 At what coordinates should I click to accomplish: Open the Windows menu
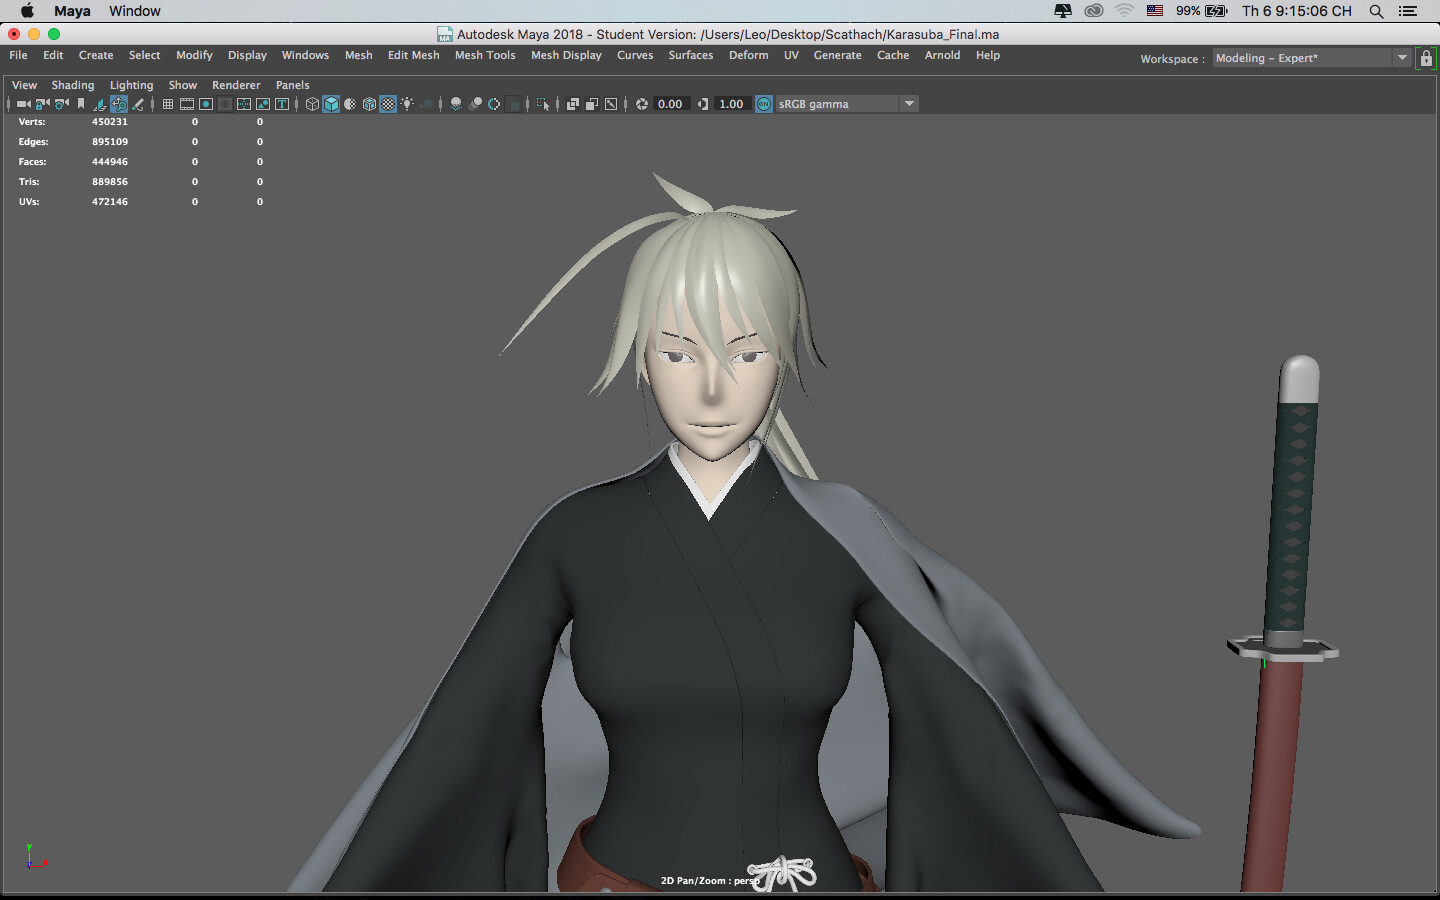[305, 55]
